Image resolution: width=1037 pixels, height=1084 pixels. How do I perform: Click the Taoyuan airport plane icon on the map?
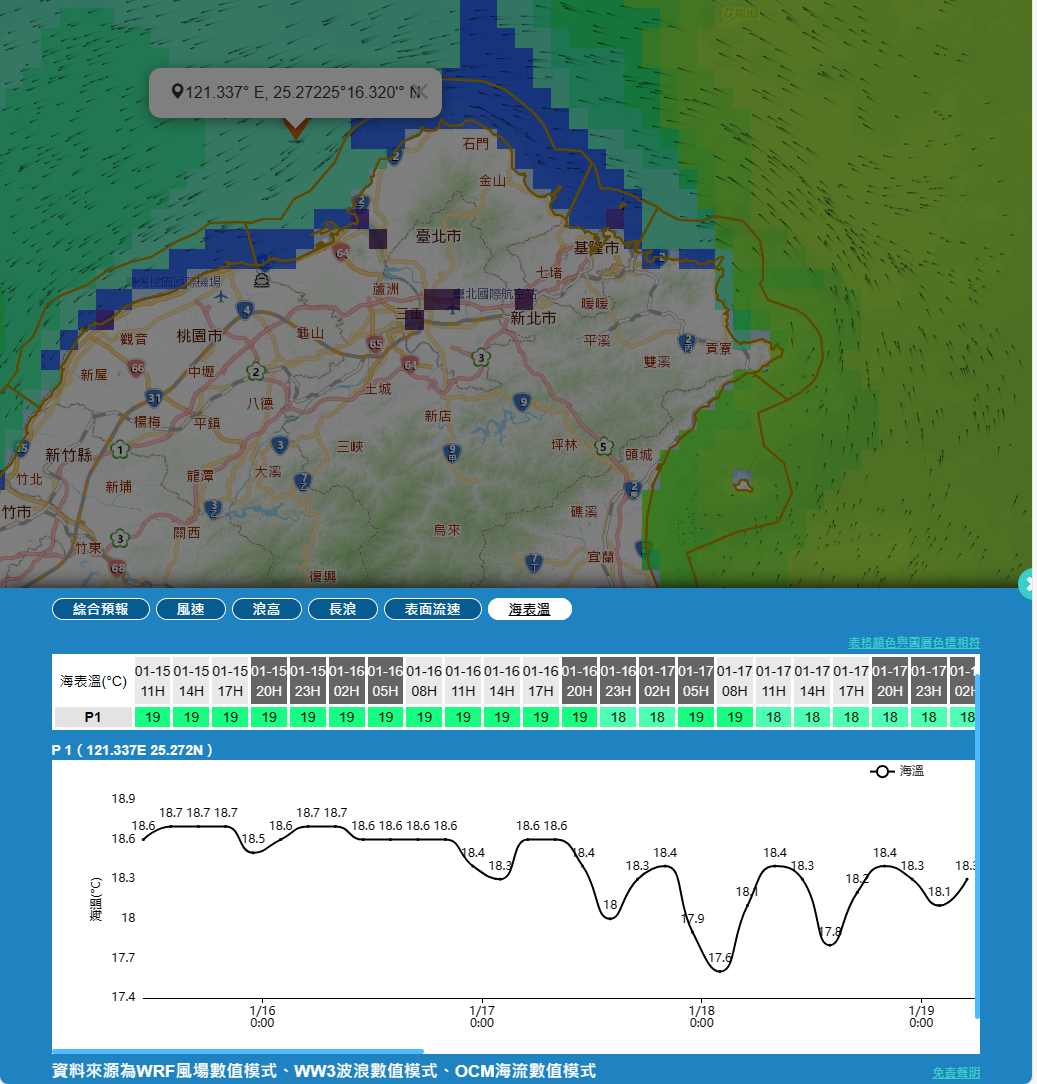[220, 297]
